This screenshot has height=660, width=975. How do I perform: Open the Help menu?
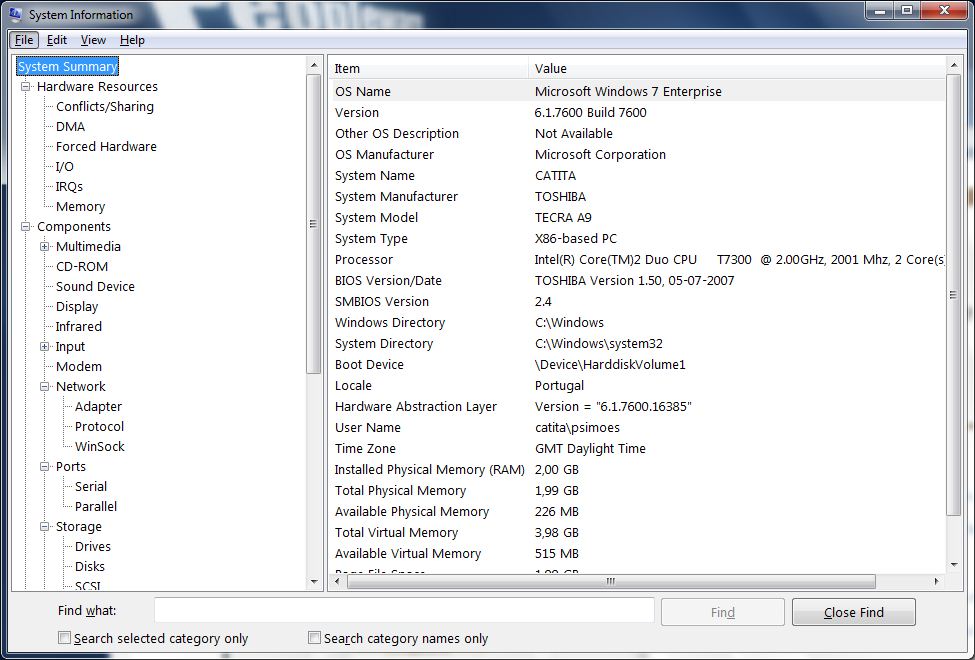point(132,40)
